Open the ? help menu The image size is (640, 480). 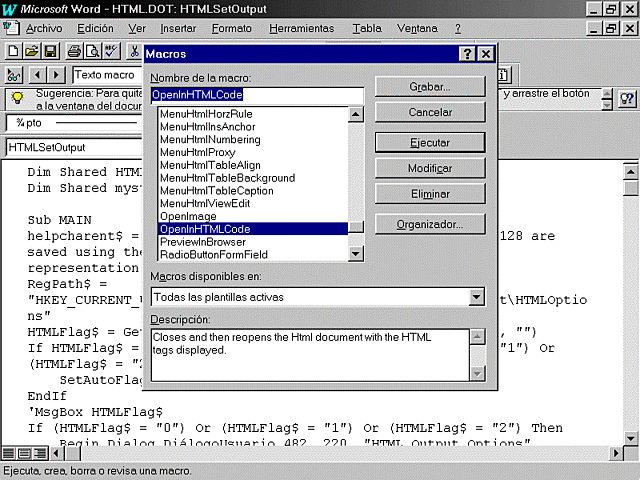point(458,29)
